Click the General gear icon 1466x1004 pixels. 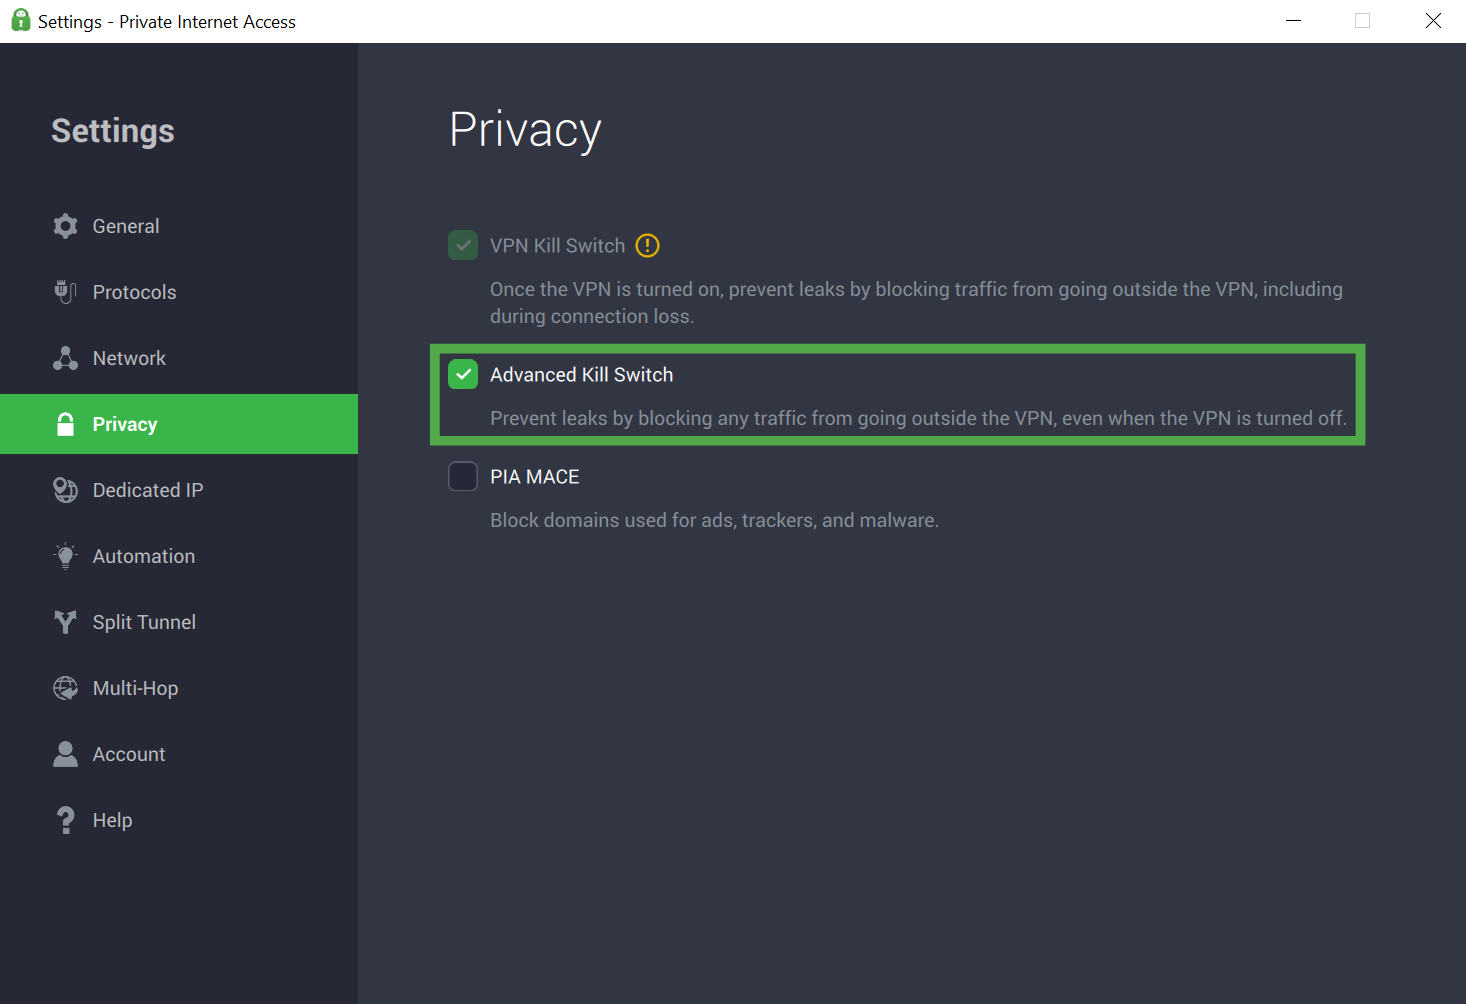[65, 226]
